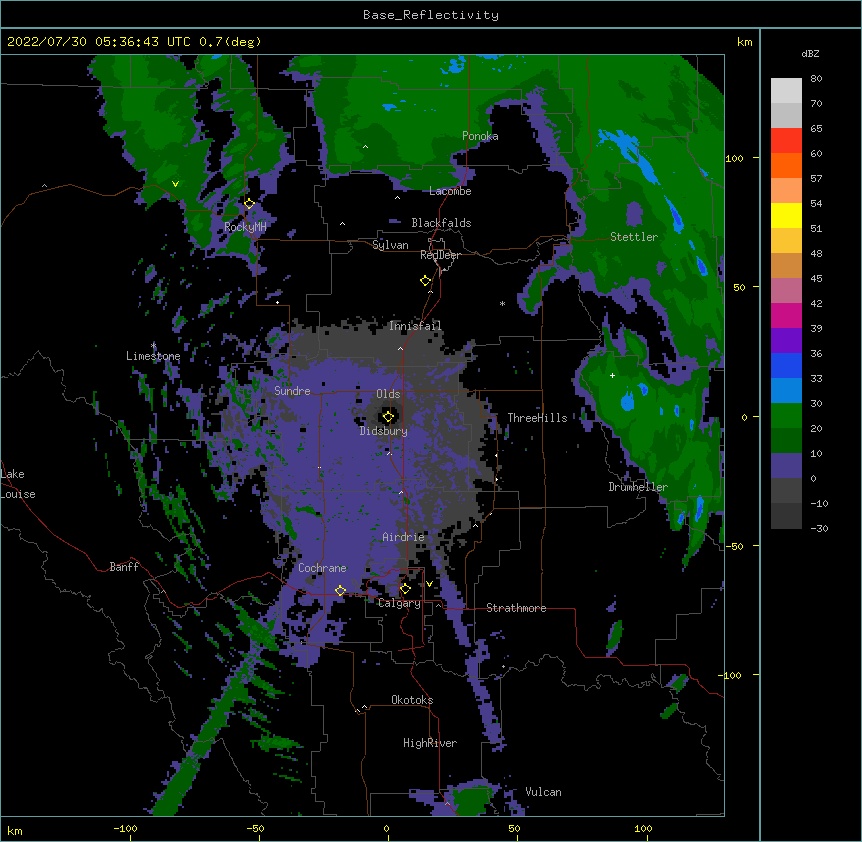Click the RedDeer city label

click(441, 255)
